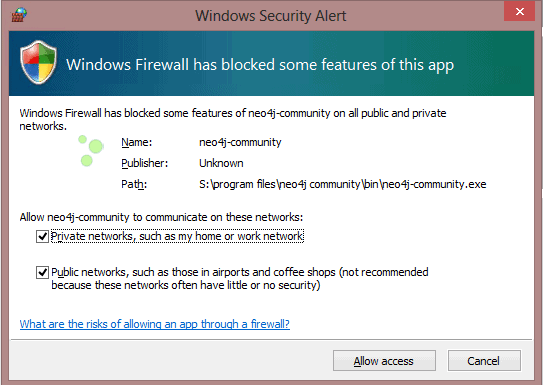This screenshot has width=543, height=385.
Task: Click the 'Unknown' publisher value
Action: tap(221, 163)
